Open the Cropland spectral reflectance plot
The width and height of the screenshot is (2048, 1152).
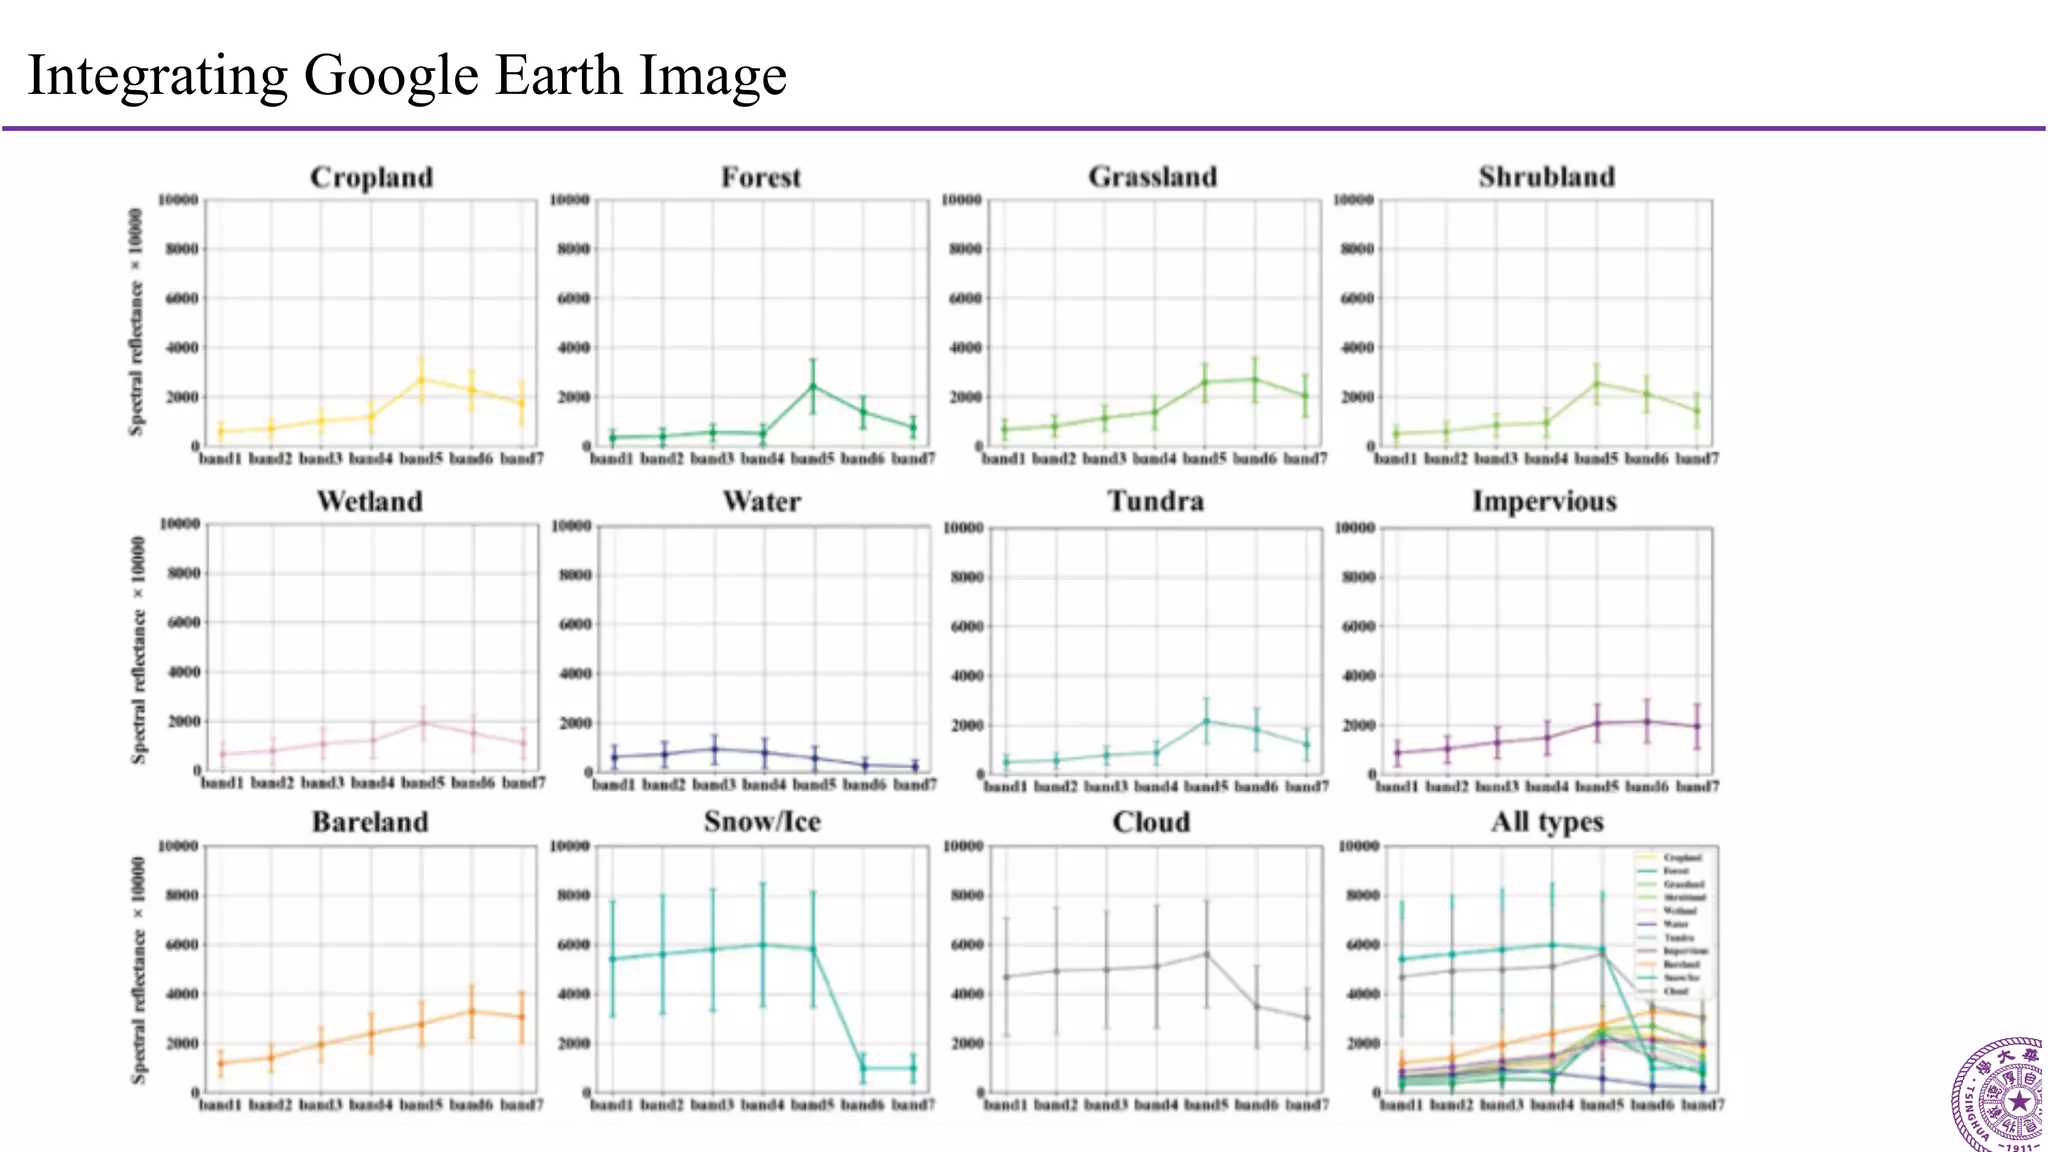point(371,323)
